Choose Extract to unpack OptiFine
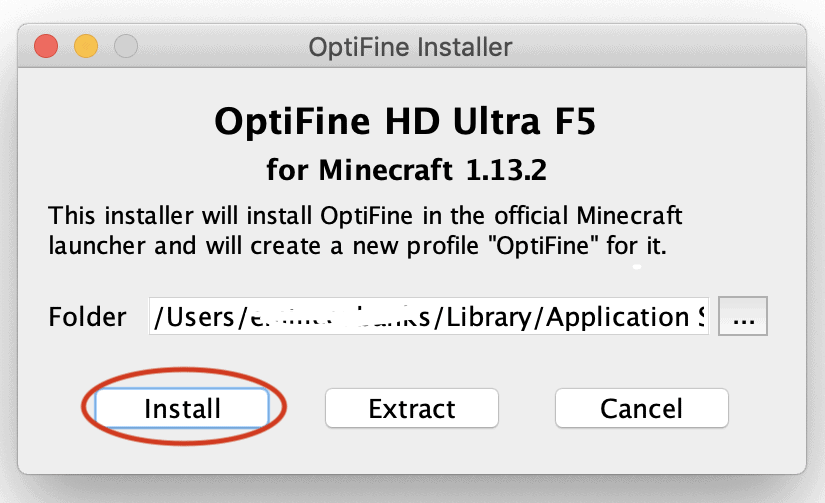The image size is (825, 503). coord(411,408)
